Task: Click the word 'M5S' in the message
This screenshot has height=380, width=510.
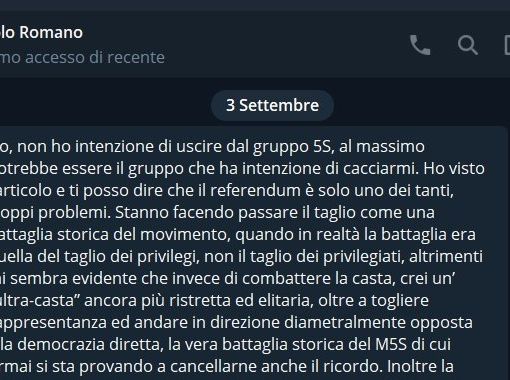Action: pos(391,344)
